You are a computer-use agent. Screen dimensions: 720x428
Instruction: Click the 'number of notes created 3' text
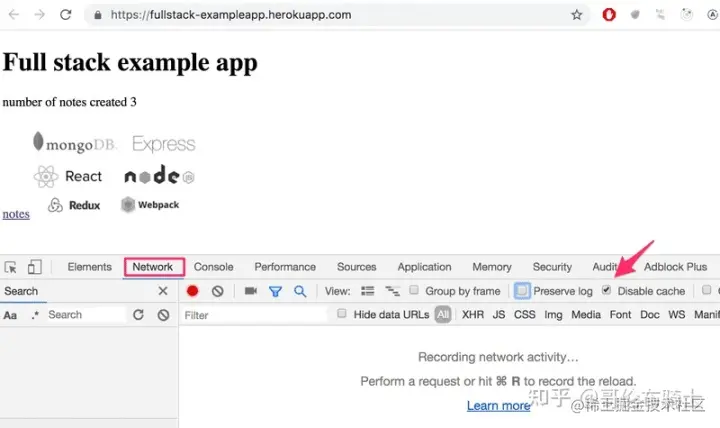tap(69, 102)
